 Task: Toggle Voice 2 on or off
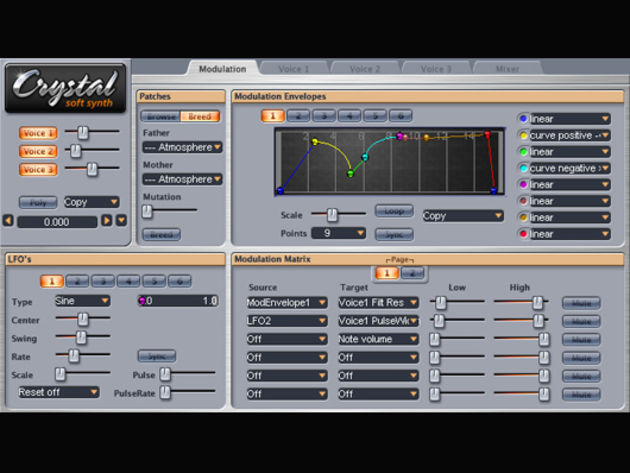point(38,152)
